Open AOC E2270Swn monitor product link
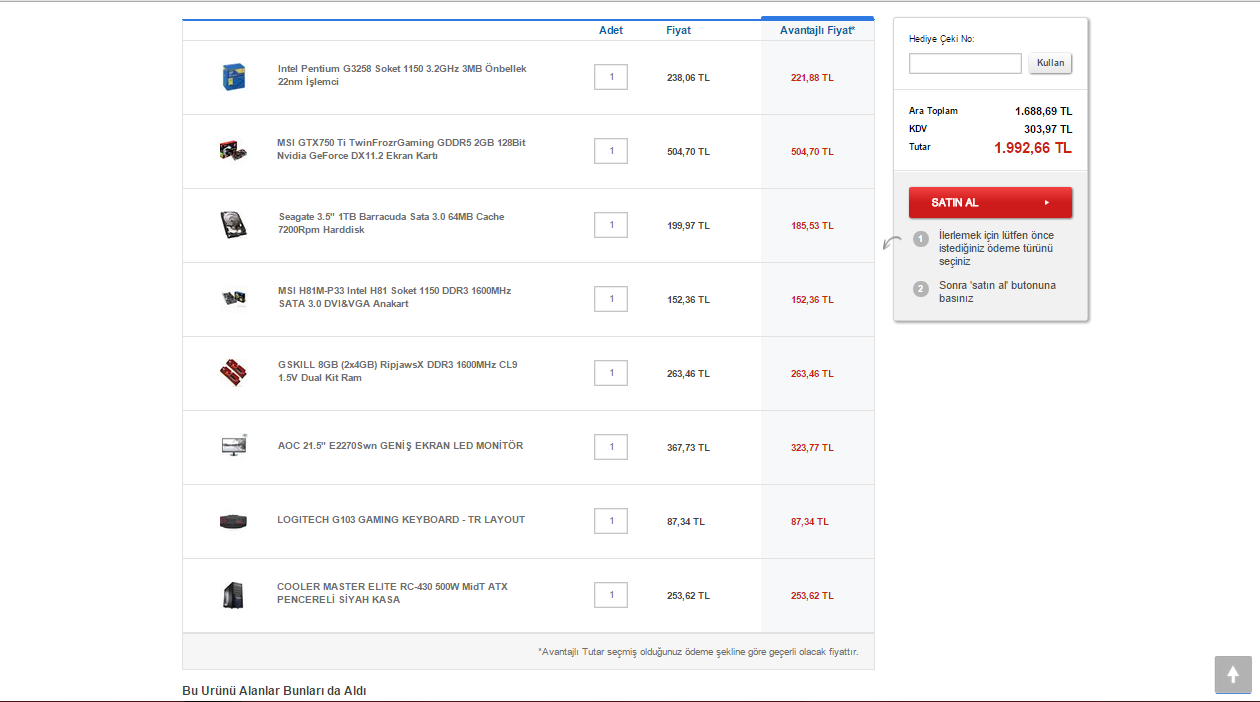The image size is (1260, 702). (400, 446)
